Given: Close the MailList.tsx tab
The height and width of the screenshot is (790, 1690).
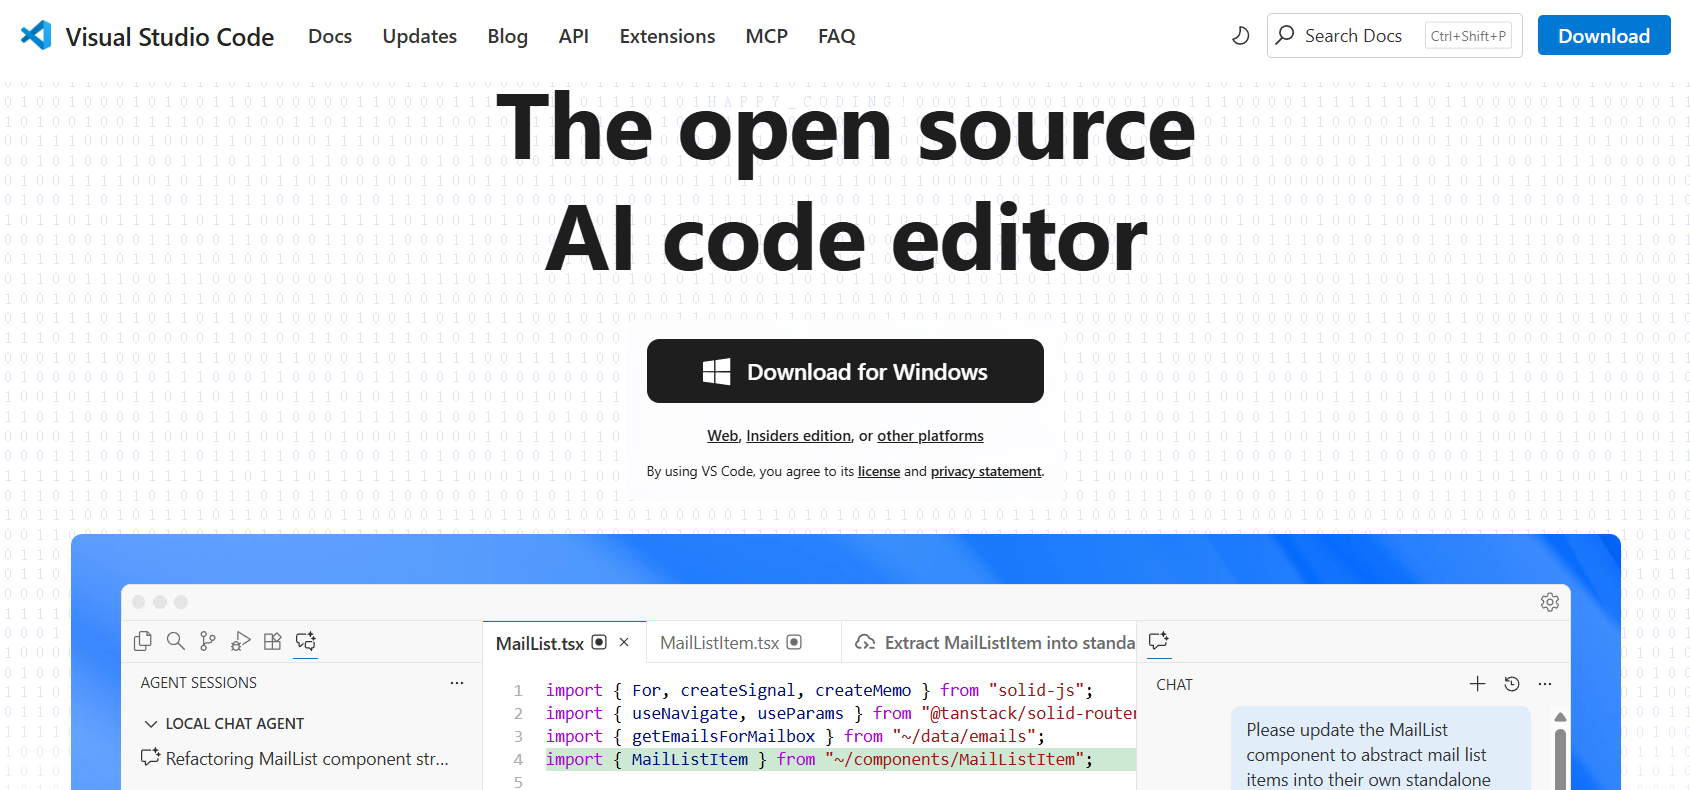Looking at the screenshot, I should click(624, 642).
